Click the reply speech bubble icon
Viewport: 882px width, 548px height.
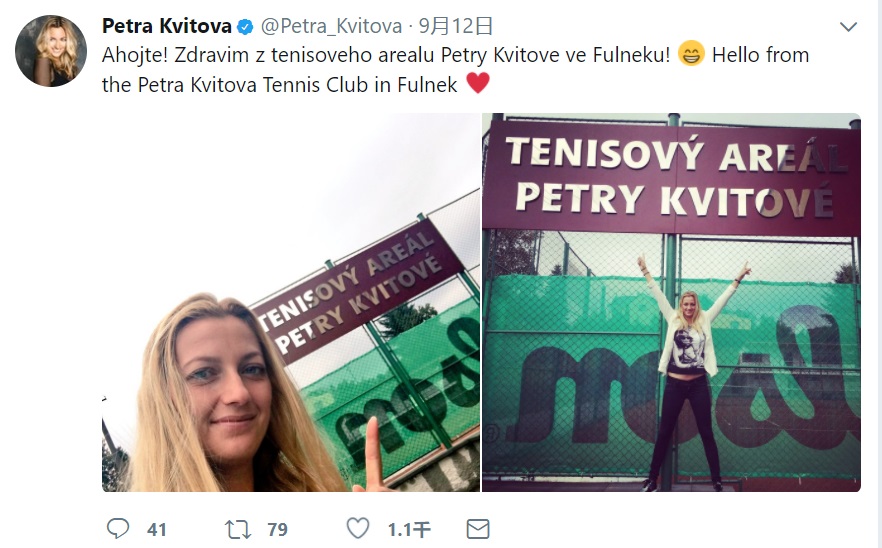[118, 529]
